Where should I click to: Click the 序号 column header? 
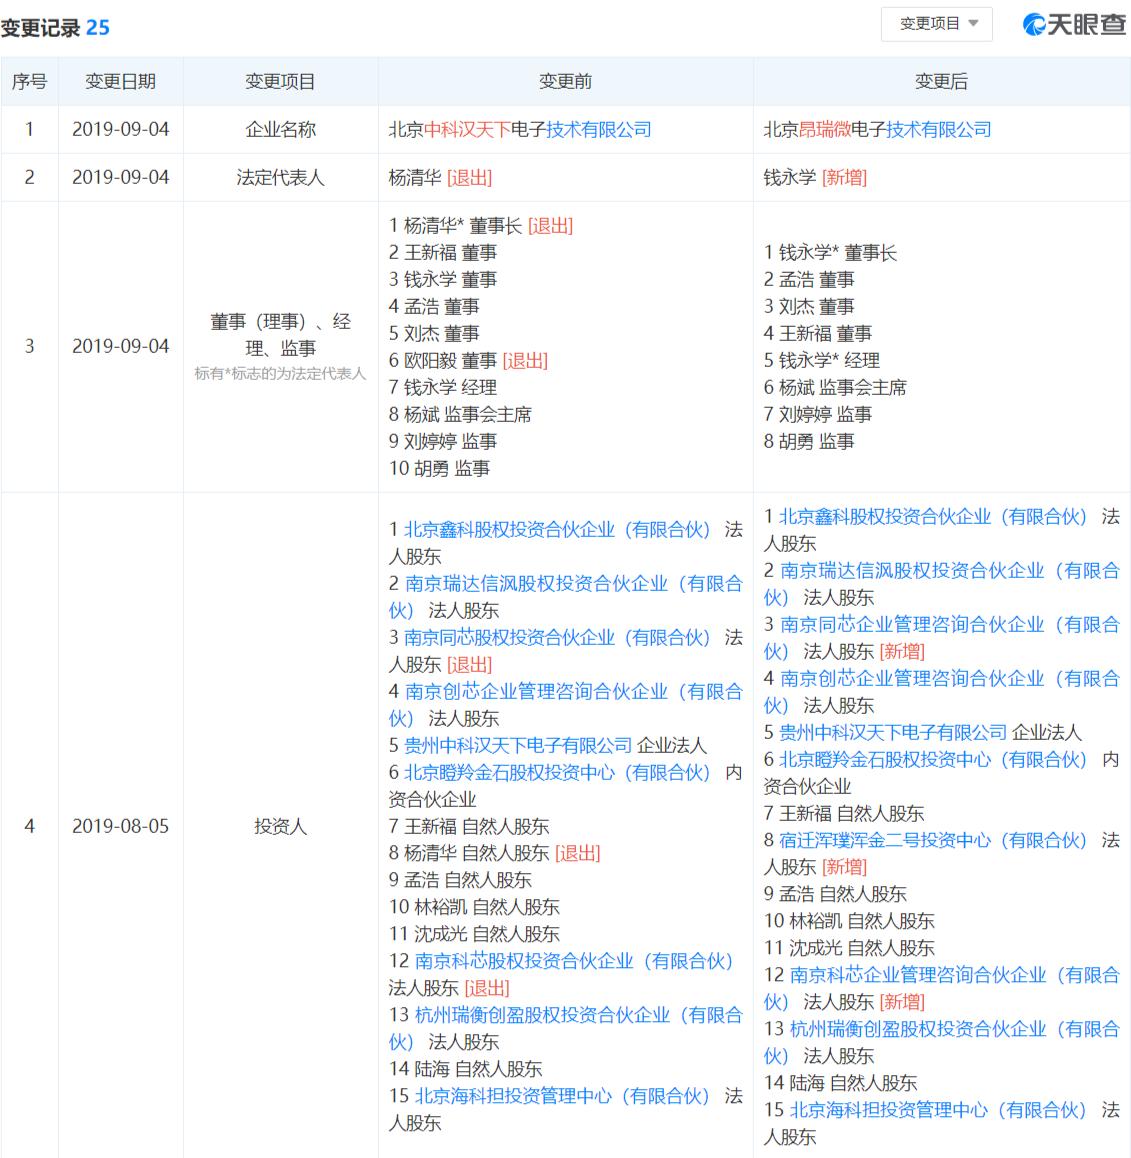[x=30, y=81]
